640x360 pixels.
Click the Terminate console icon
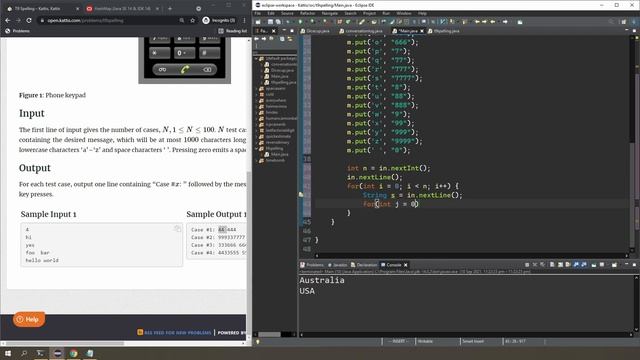[x=527, y=265]
